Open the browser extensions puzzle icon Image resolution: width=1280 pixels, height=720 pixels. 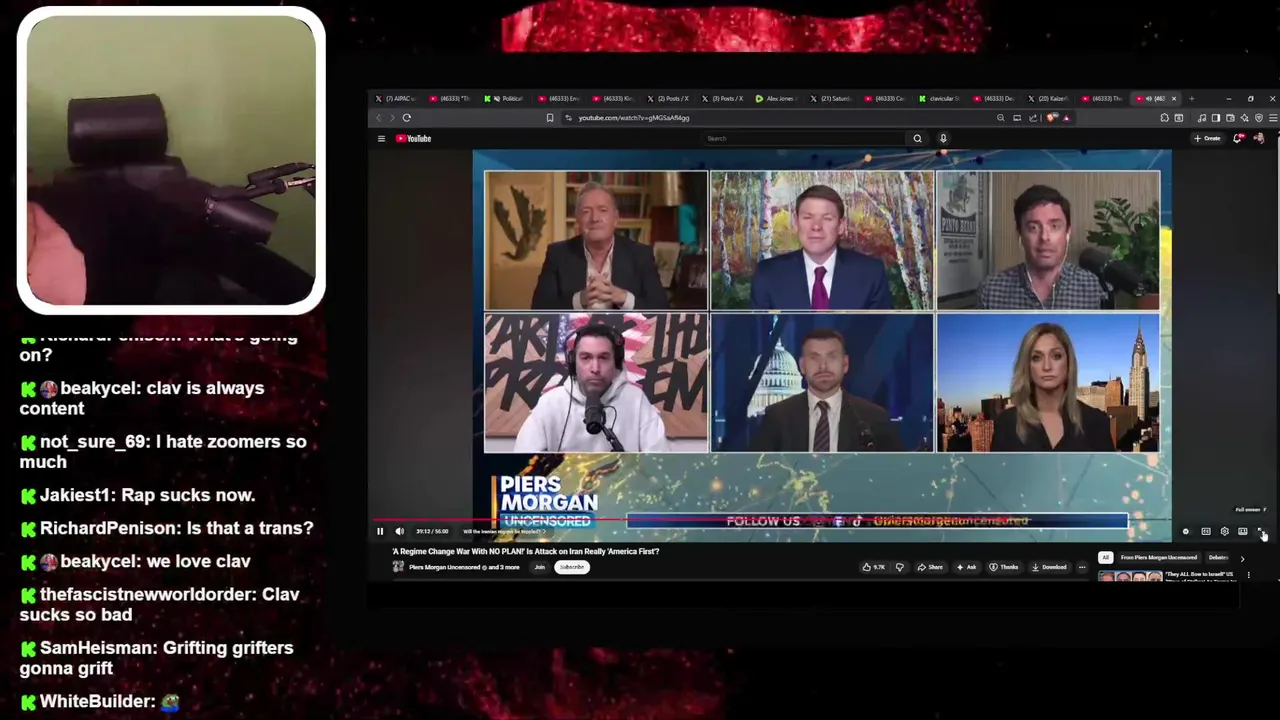[x=1165, y=117]
